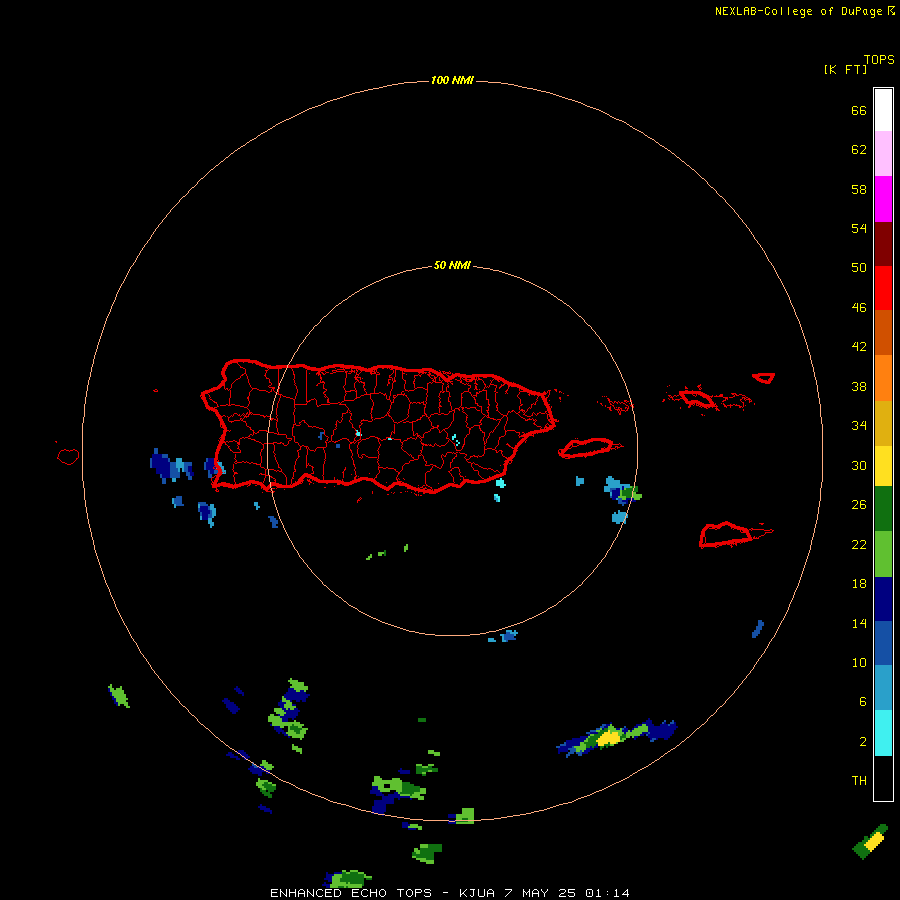Click the "TOPS" legend title

point(879,59)
